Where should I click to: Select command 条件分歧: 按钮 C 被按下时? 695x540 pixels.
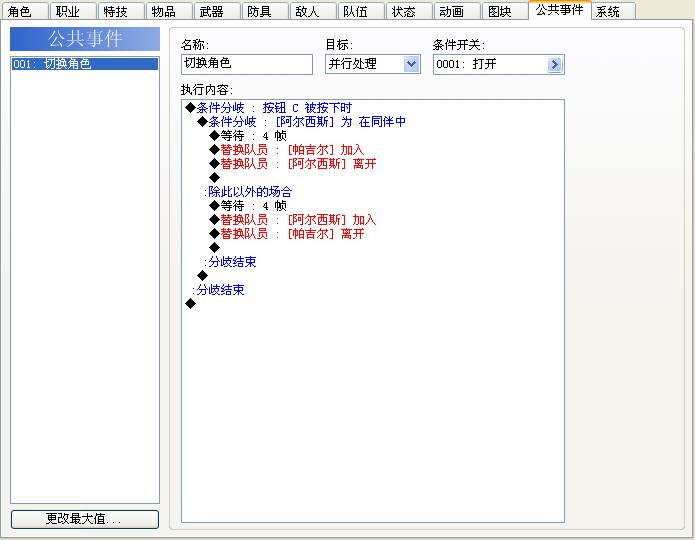(x=269, y=108)
